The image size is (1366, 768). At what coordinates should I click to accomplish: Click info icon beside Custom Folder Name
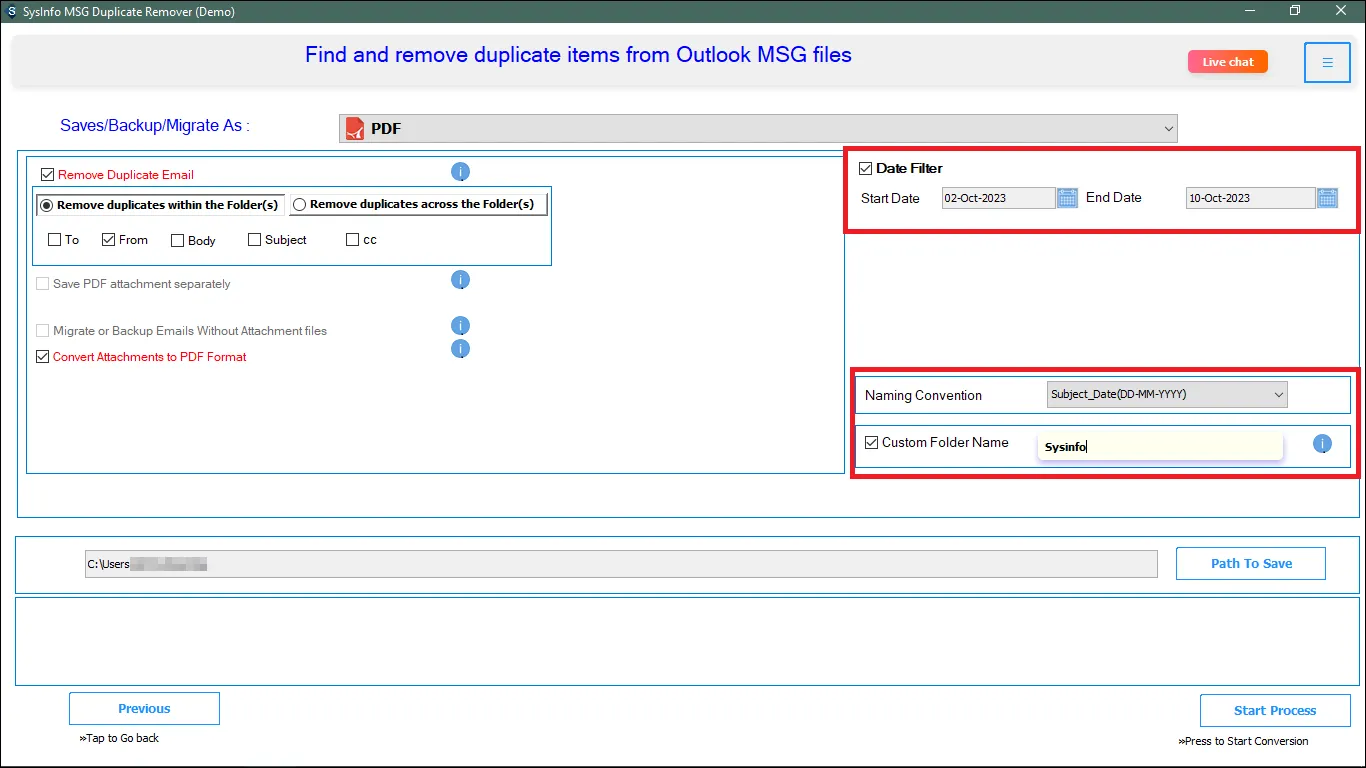click(1322, 444)
